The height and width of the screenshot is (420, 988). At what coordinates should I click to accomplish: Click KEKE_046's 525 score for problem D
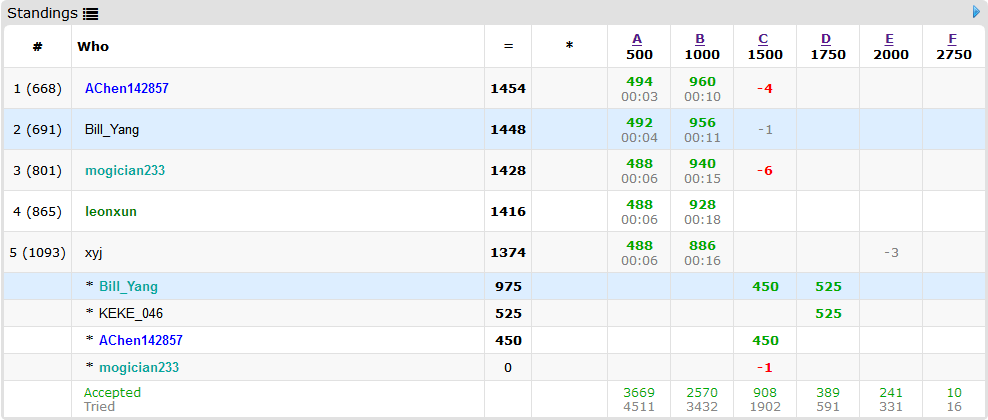coord(828,313)
